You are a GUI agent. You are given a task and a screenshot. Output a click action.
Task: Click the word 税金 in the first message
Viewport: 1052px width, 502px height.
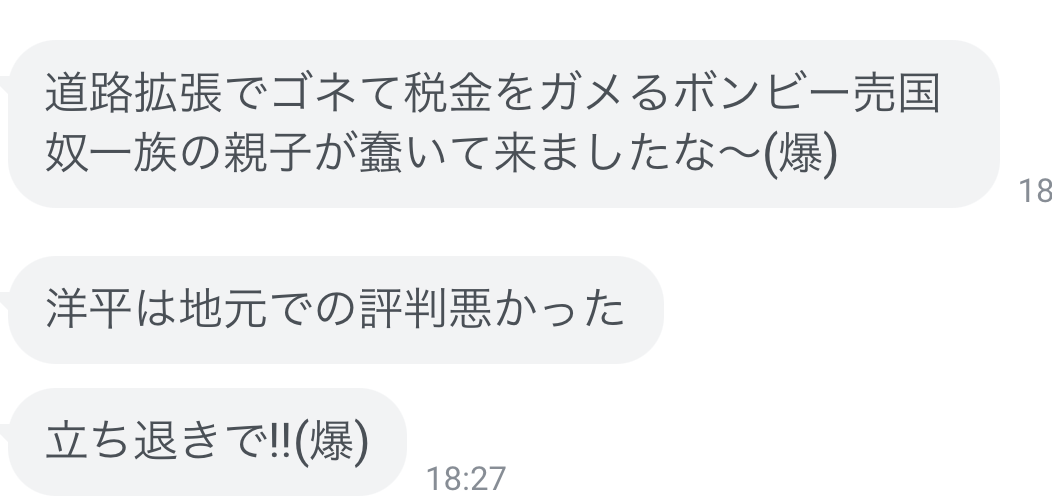pyautogui.click(x=448, y=92)
